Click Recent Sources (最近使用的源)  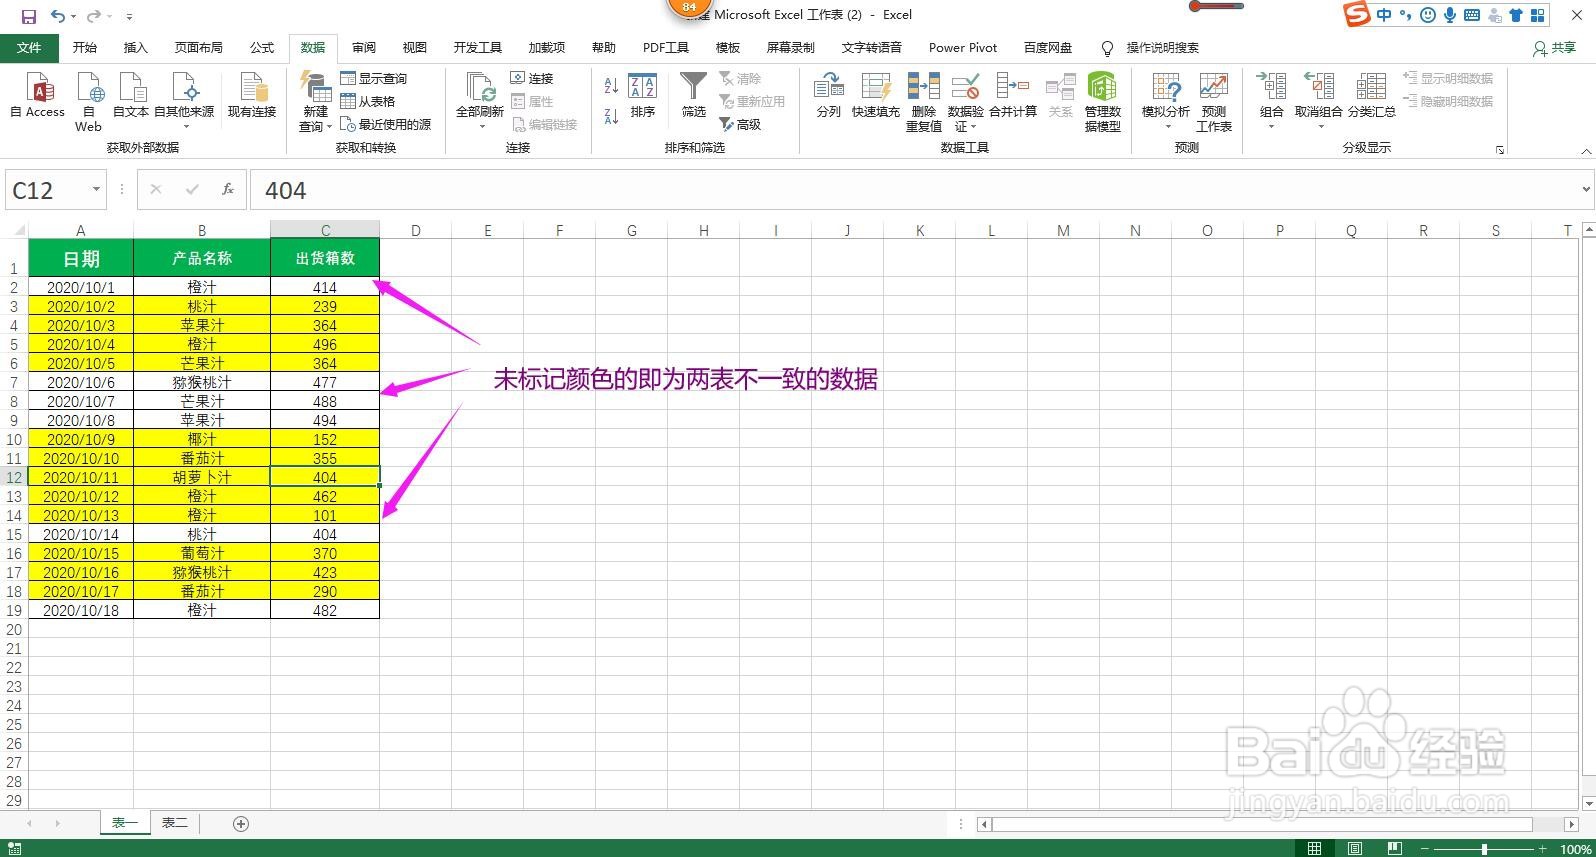[386, 124]
